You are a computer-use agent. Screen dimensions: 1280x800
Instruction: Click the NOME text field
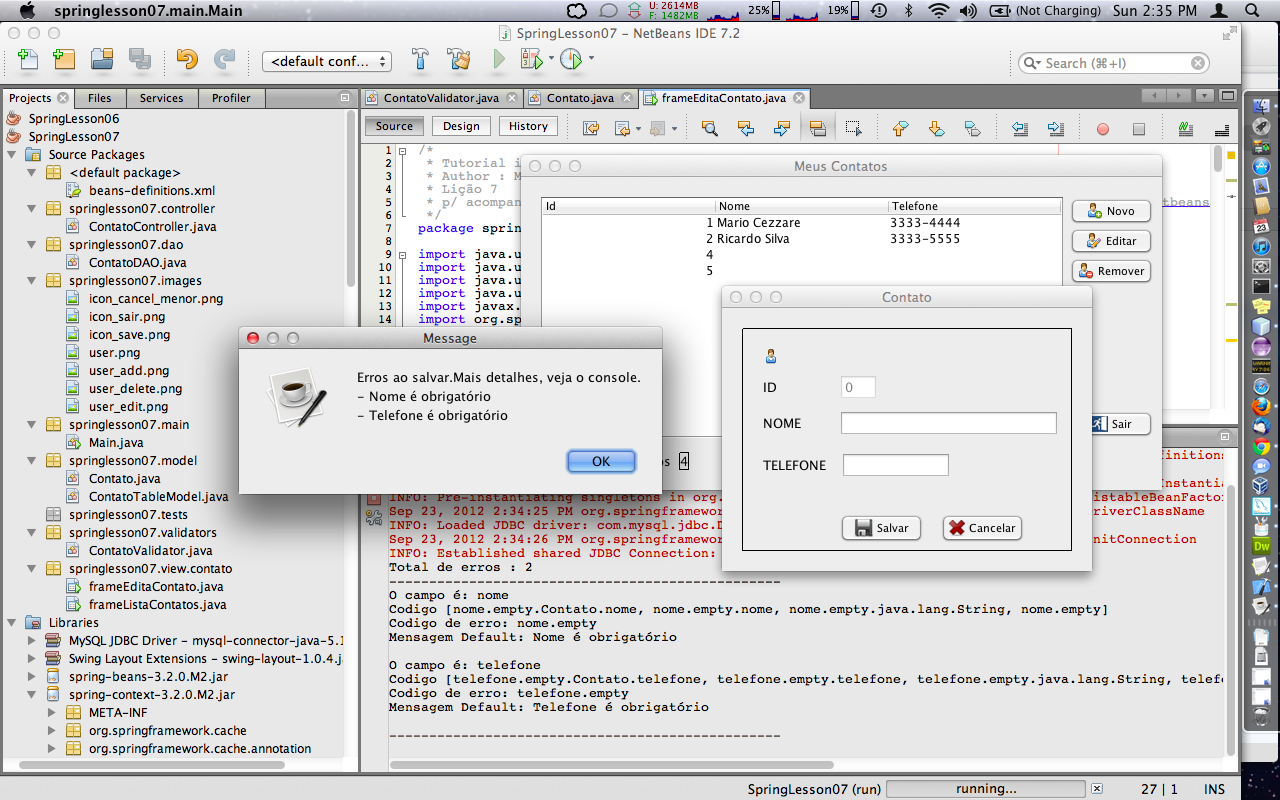(949, 423)
